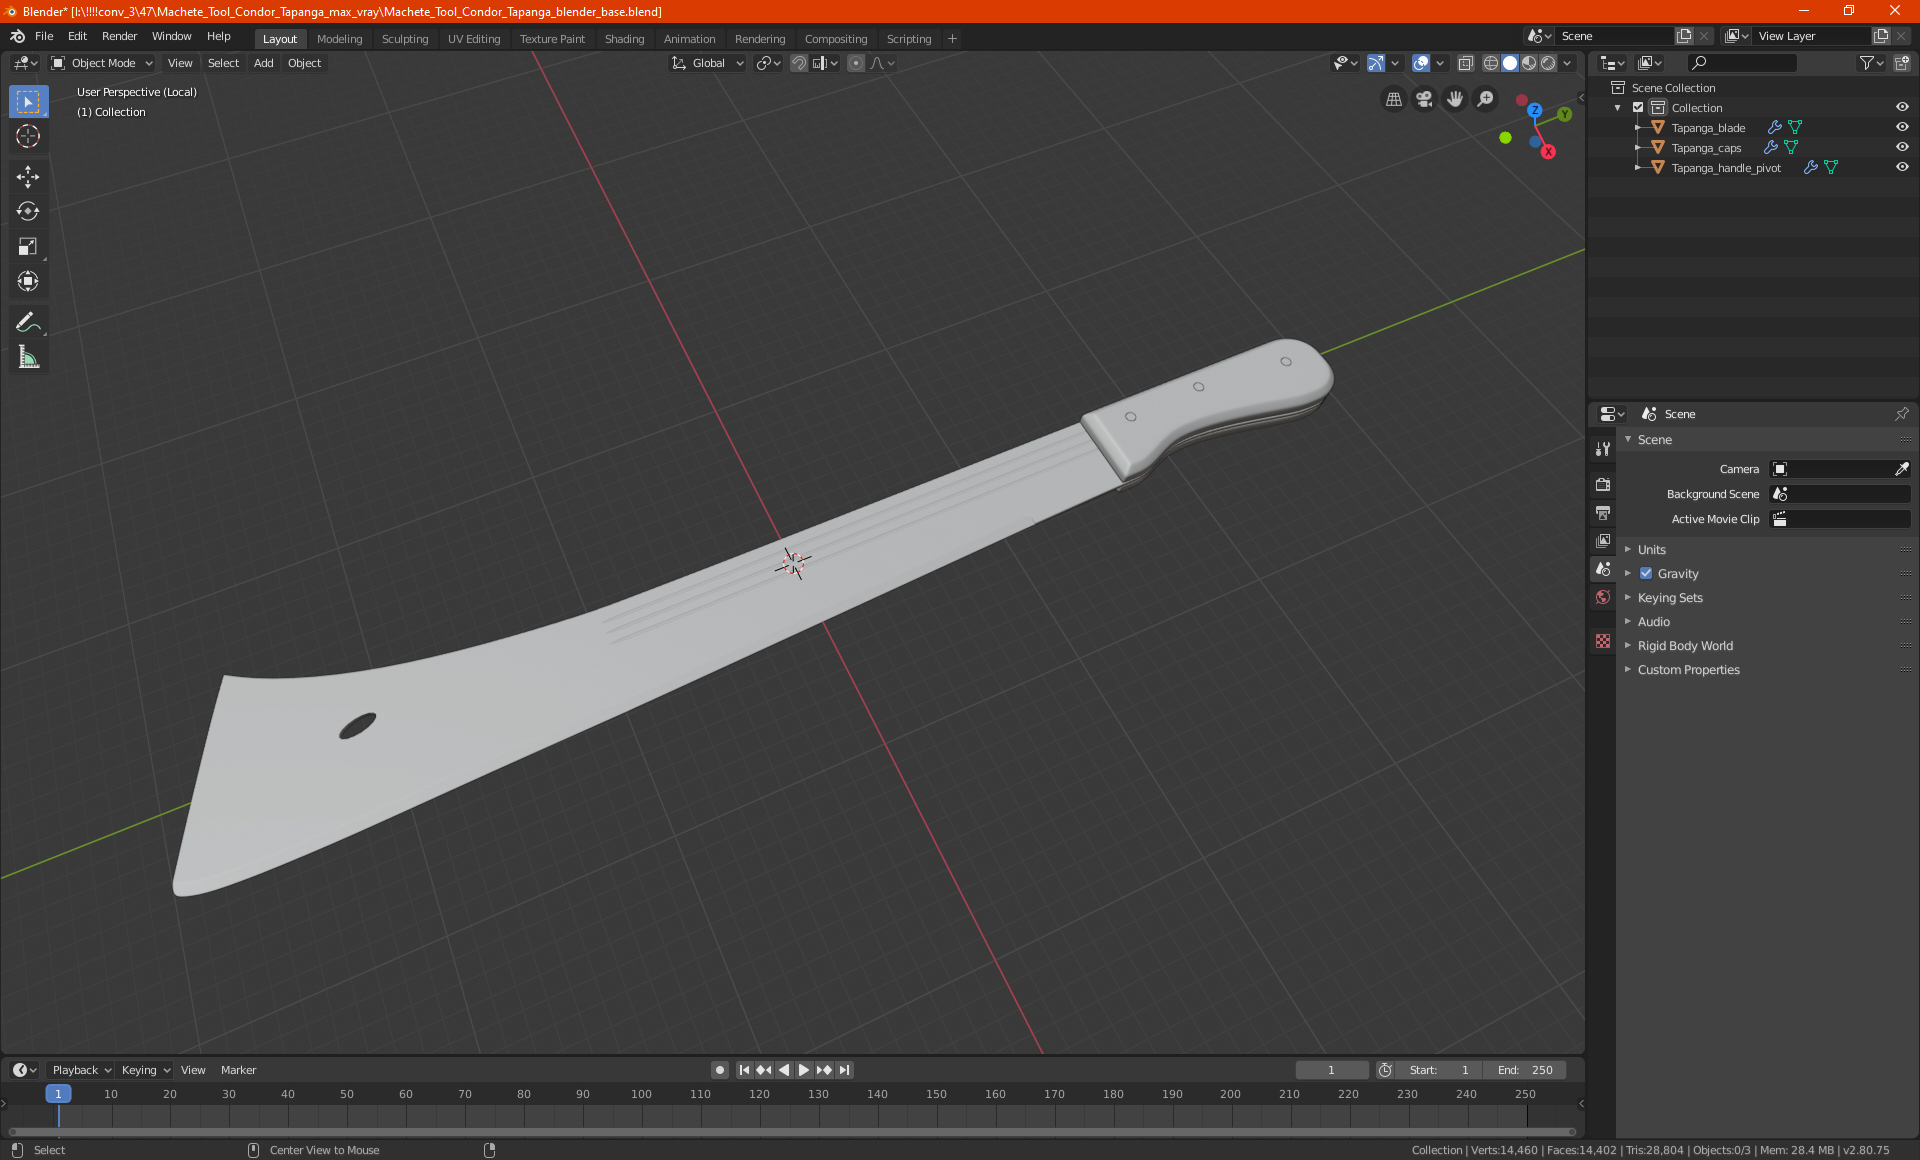Open the Output properties tab

[1603, 512]
